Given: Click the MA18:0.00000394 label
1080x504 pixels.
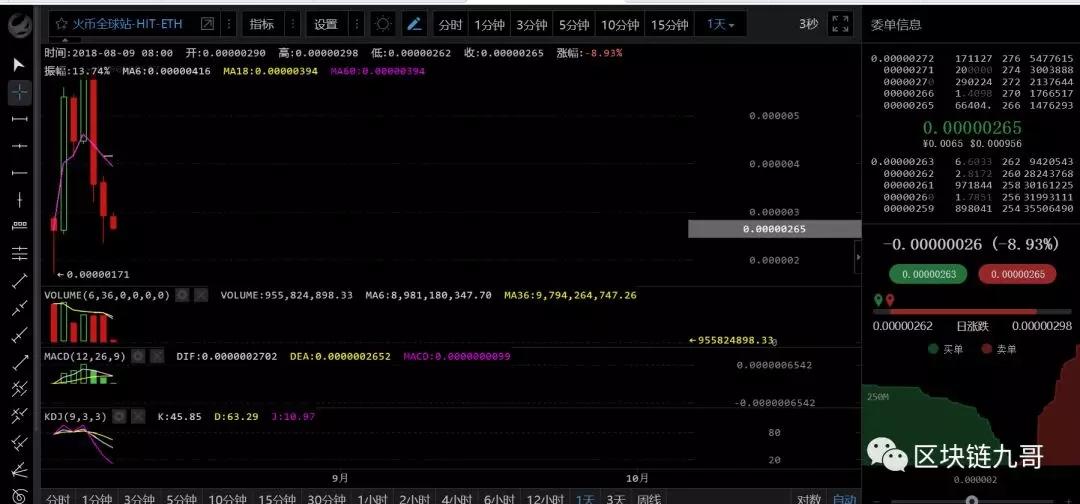Looking at the screenshot, I should (271, 71).
